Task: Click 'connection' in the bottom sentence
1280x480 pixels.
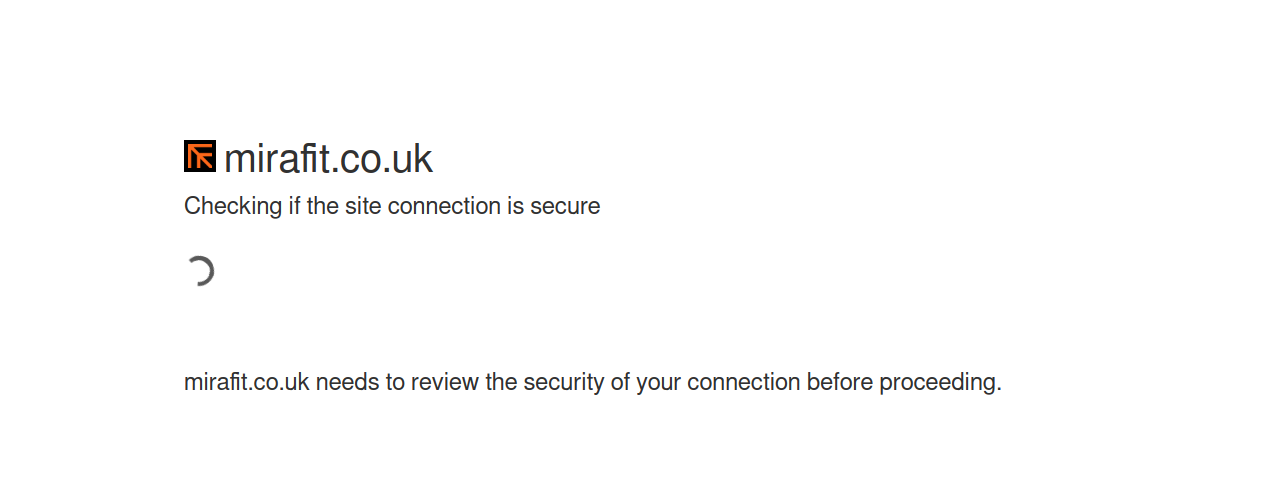Action: click(x=743, y=382)
